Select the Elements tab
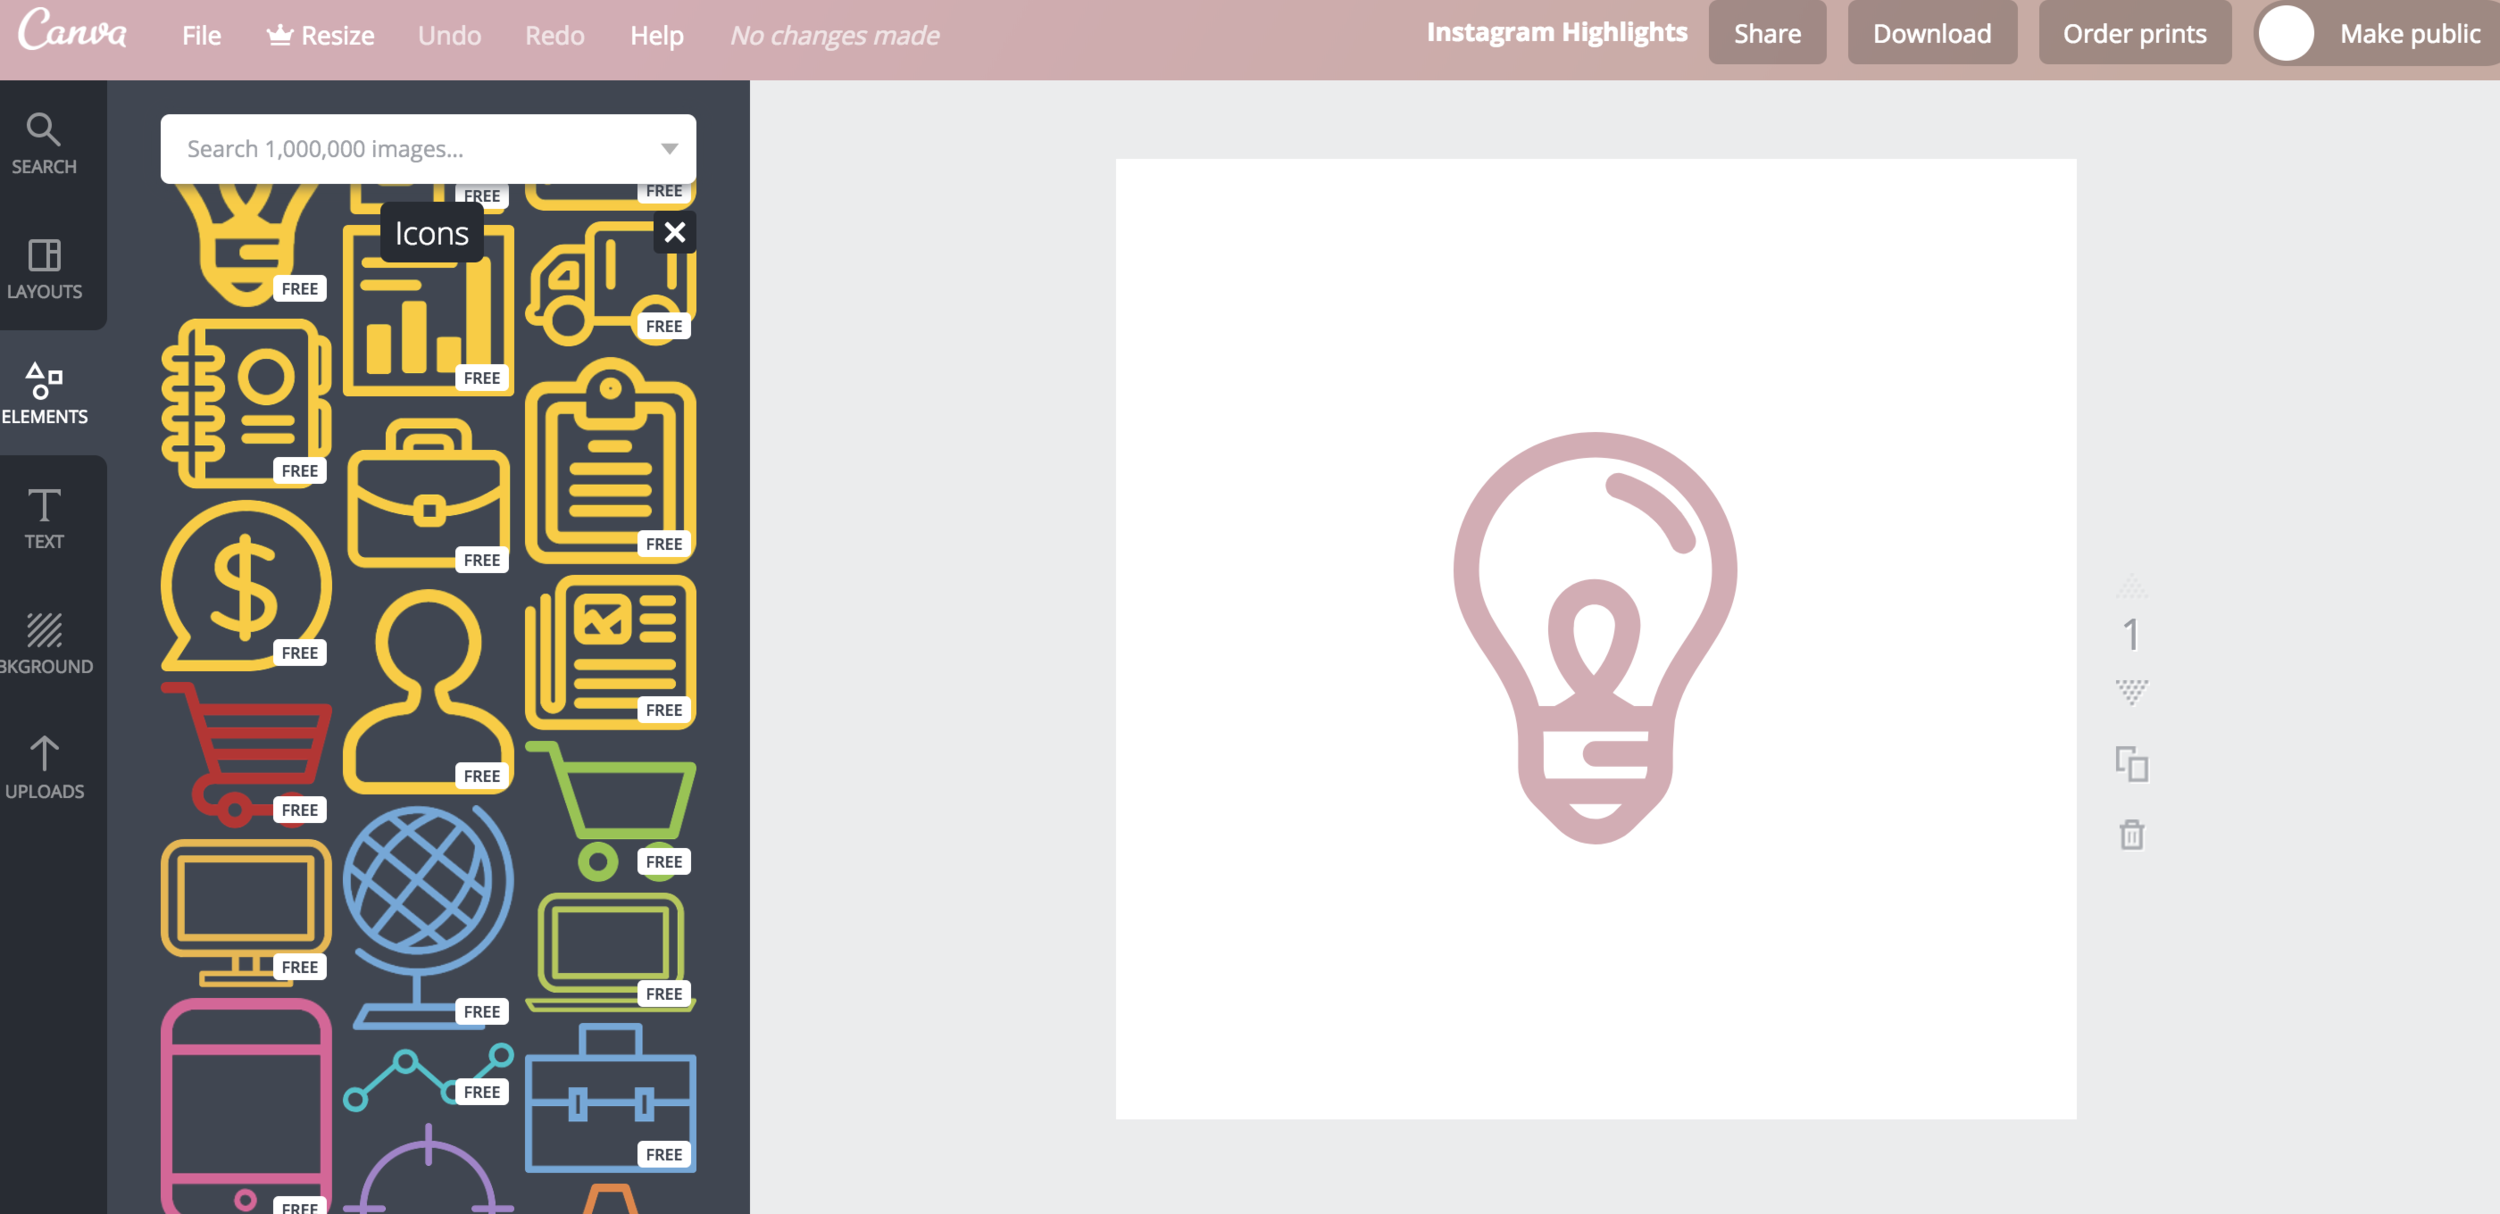The height and width of the screenshot is (1214, 2500). tap(44, 393)
